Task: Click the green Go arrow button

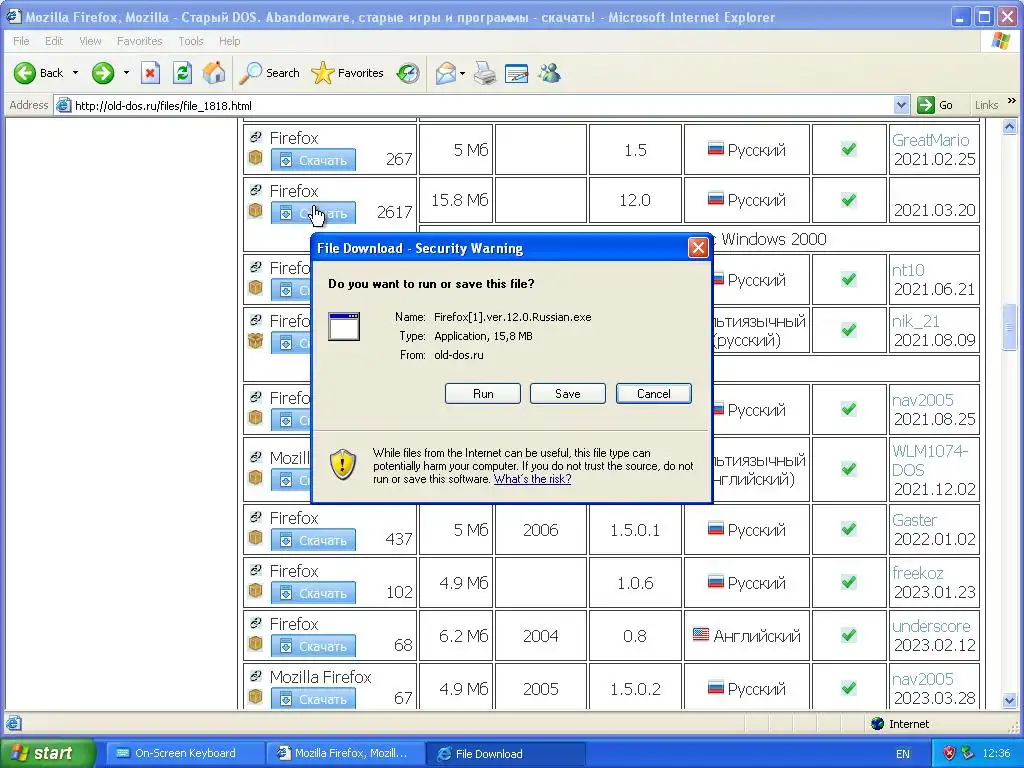Action: pos(925,105)
